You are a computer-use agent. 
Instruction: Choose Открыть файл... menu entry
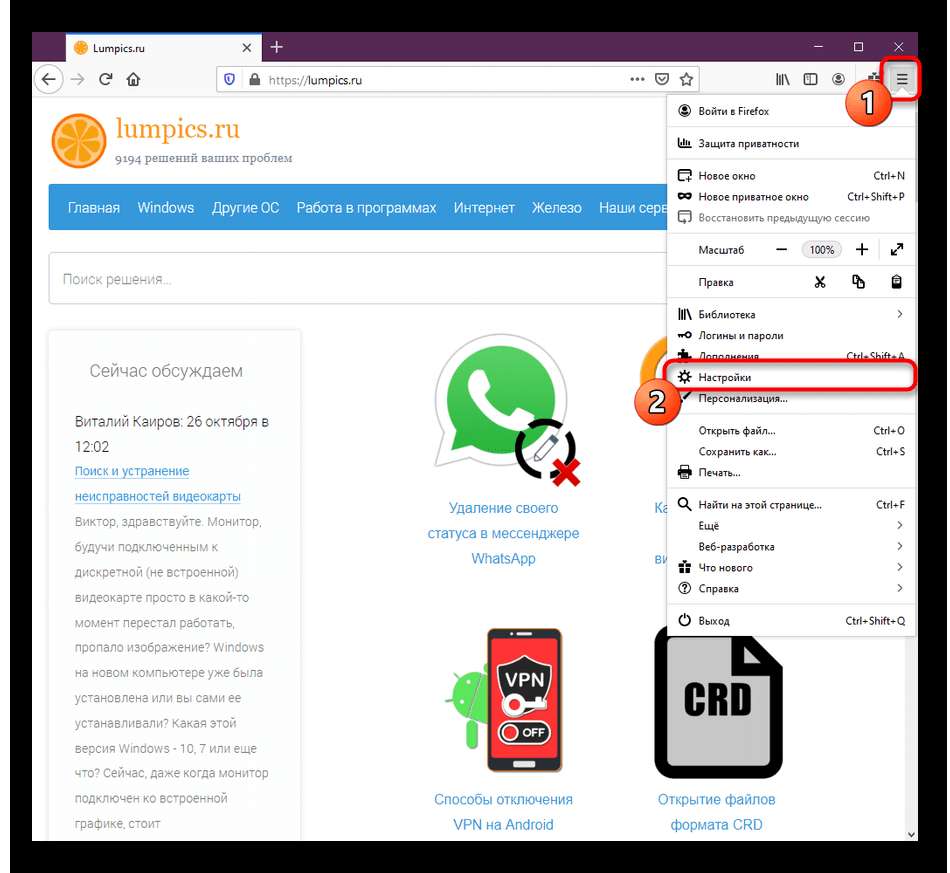791,431
